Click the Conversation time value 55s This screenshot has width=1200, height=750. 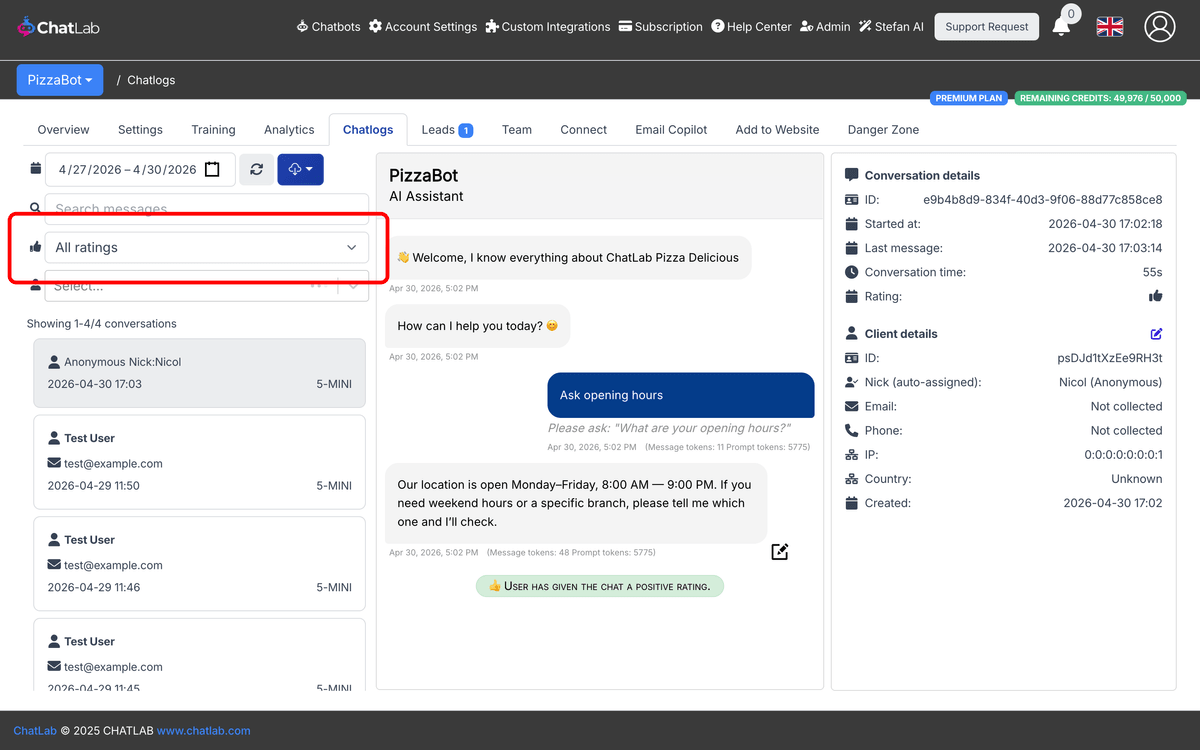click(1153, 272)
